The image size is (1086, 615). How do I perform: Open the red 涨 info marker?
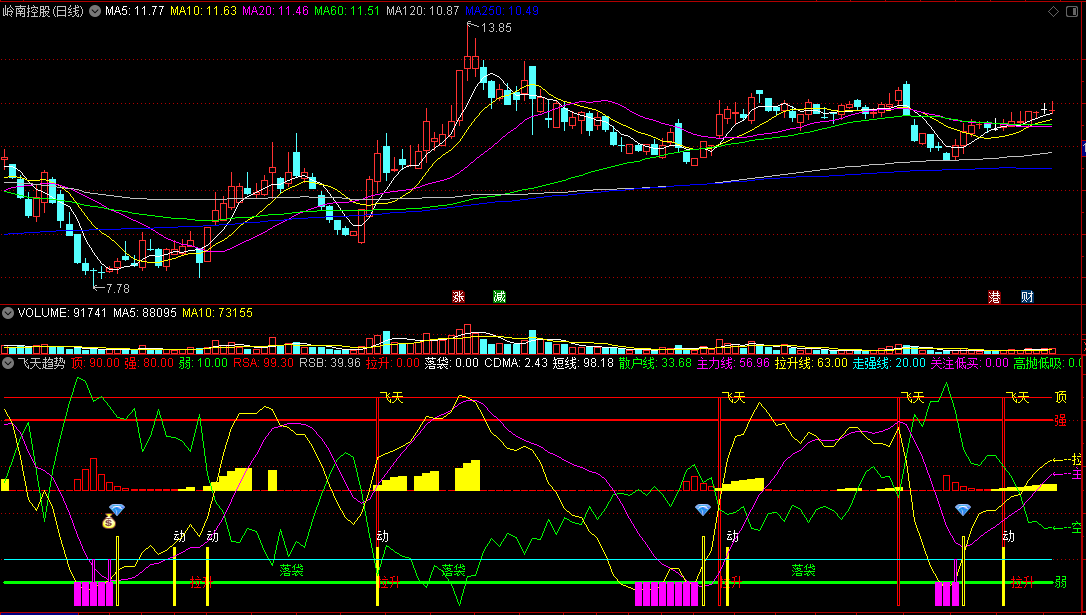[x=458, y=297]
